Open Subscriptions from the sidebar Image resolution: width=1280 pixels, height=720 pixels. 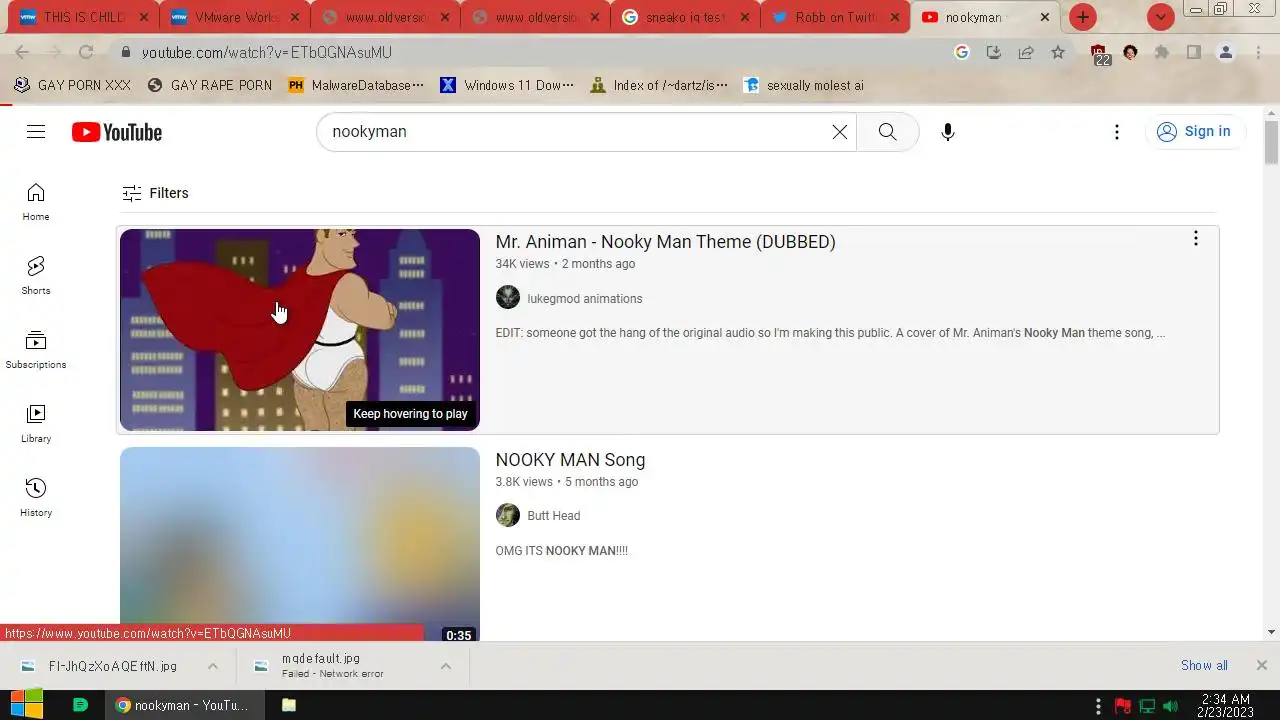pos(36,349)
